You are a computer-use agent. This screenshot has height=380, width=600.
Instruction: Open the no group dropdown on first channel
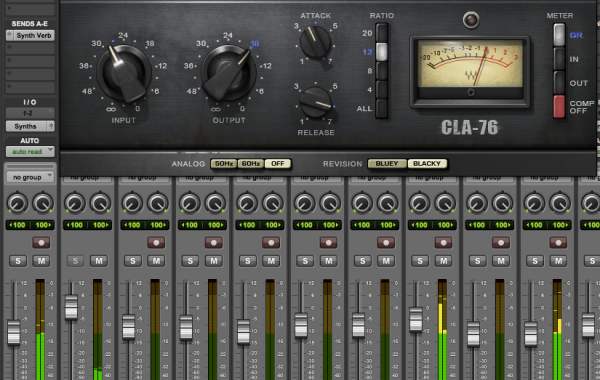[30, 177]
